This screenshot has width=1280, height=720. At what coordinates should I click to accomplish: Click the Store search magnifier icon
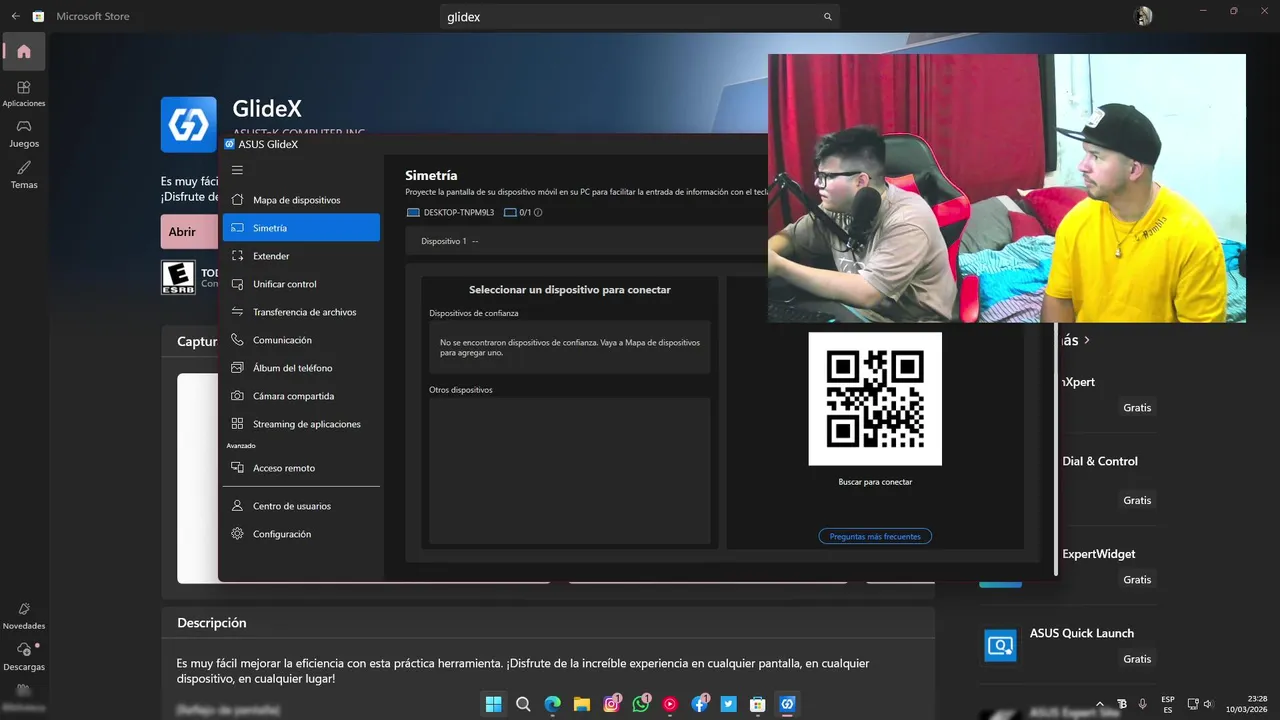click(827, 17)
